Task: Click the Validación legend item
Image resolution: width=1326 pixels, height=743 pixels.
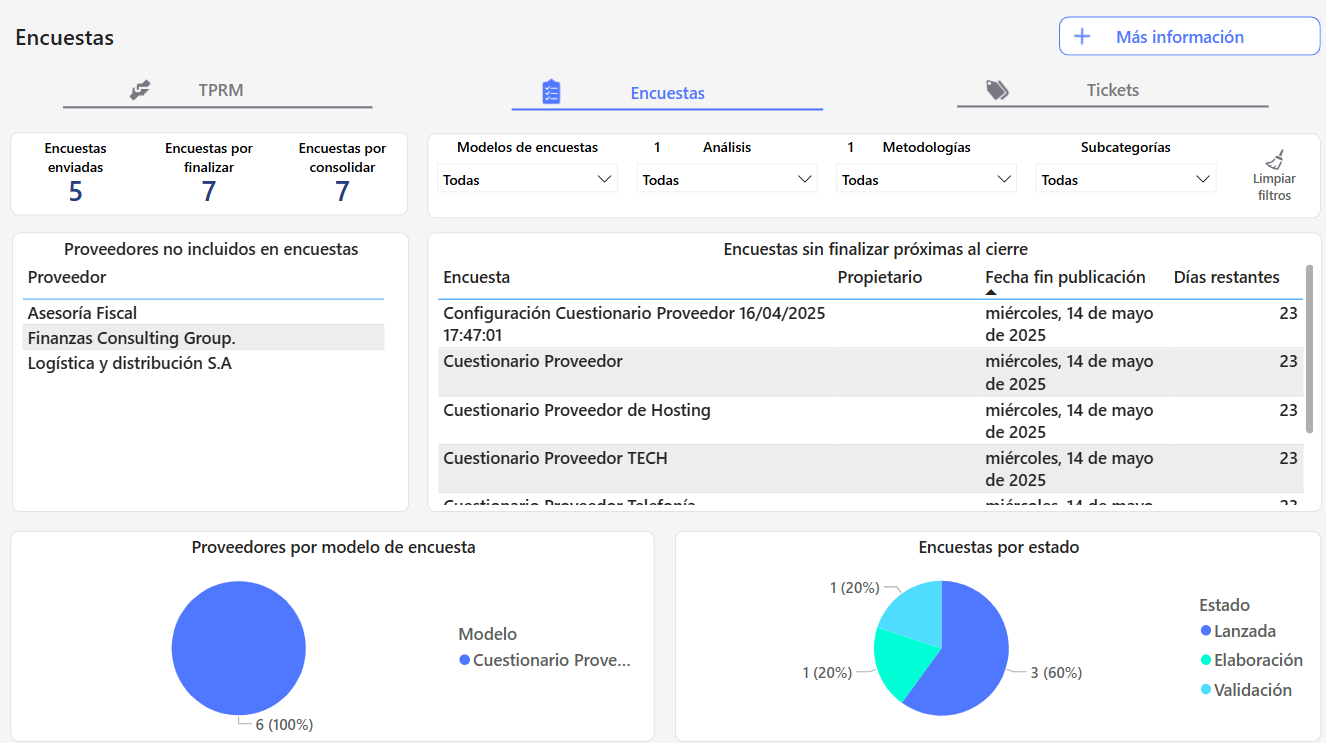Action: coord(1252,690)
